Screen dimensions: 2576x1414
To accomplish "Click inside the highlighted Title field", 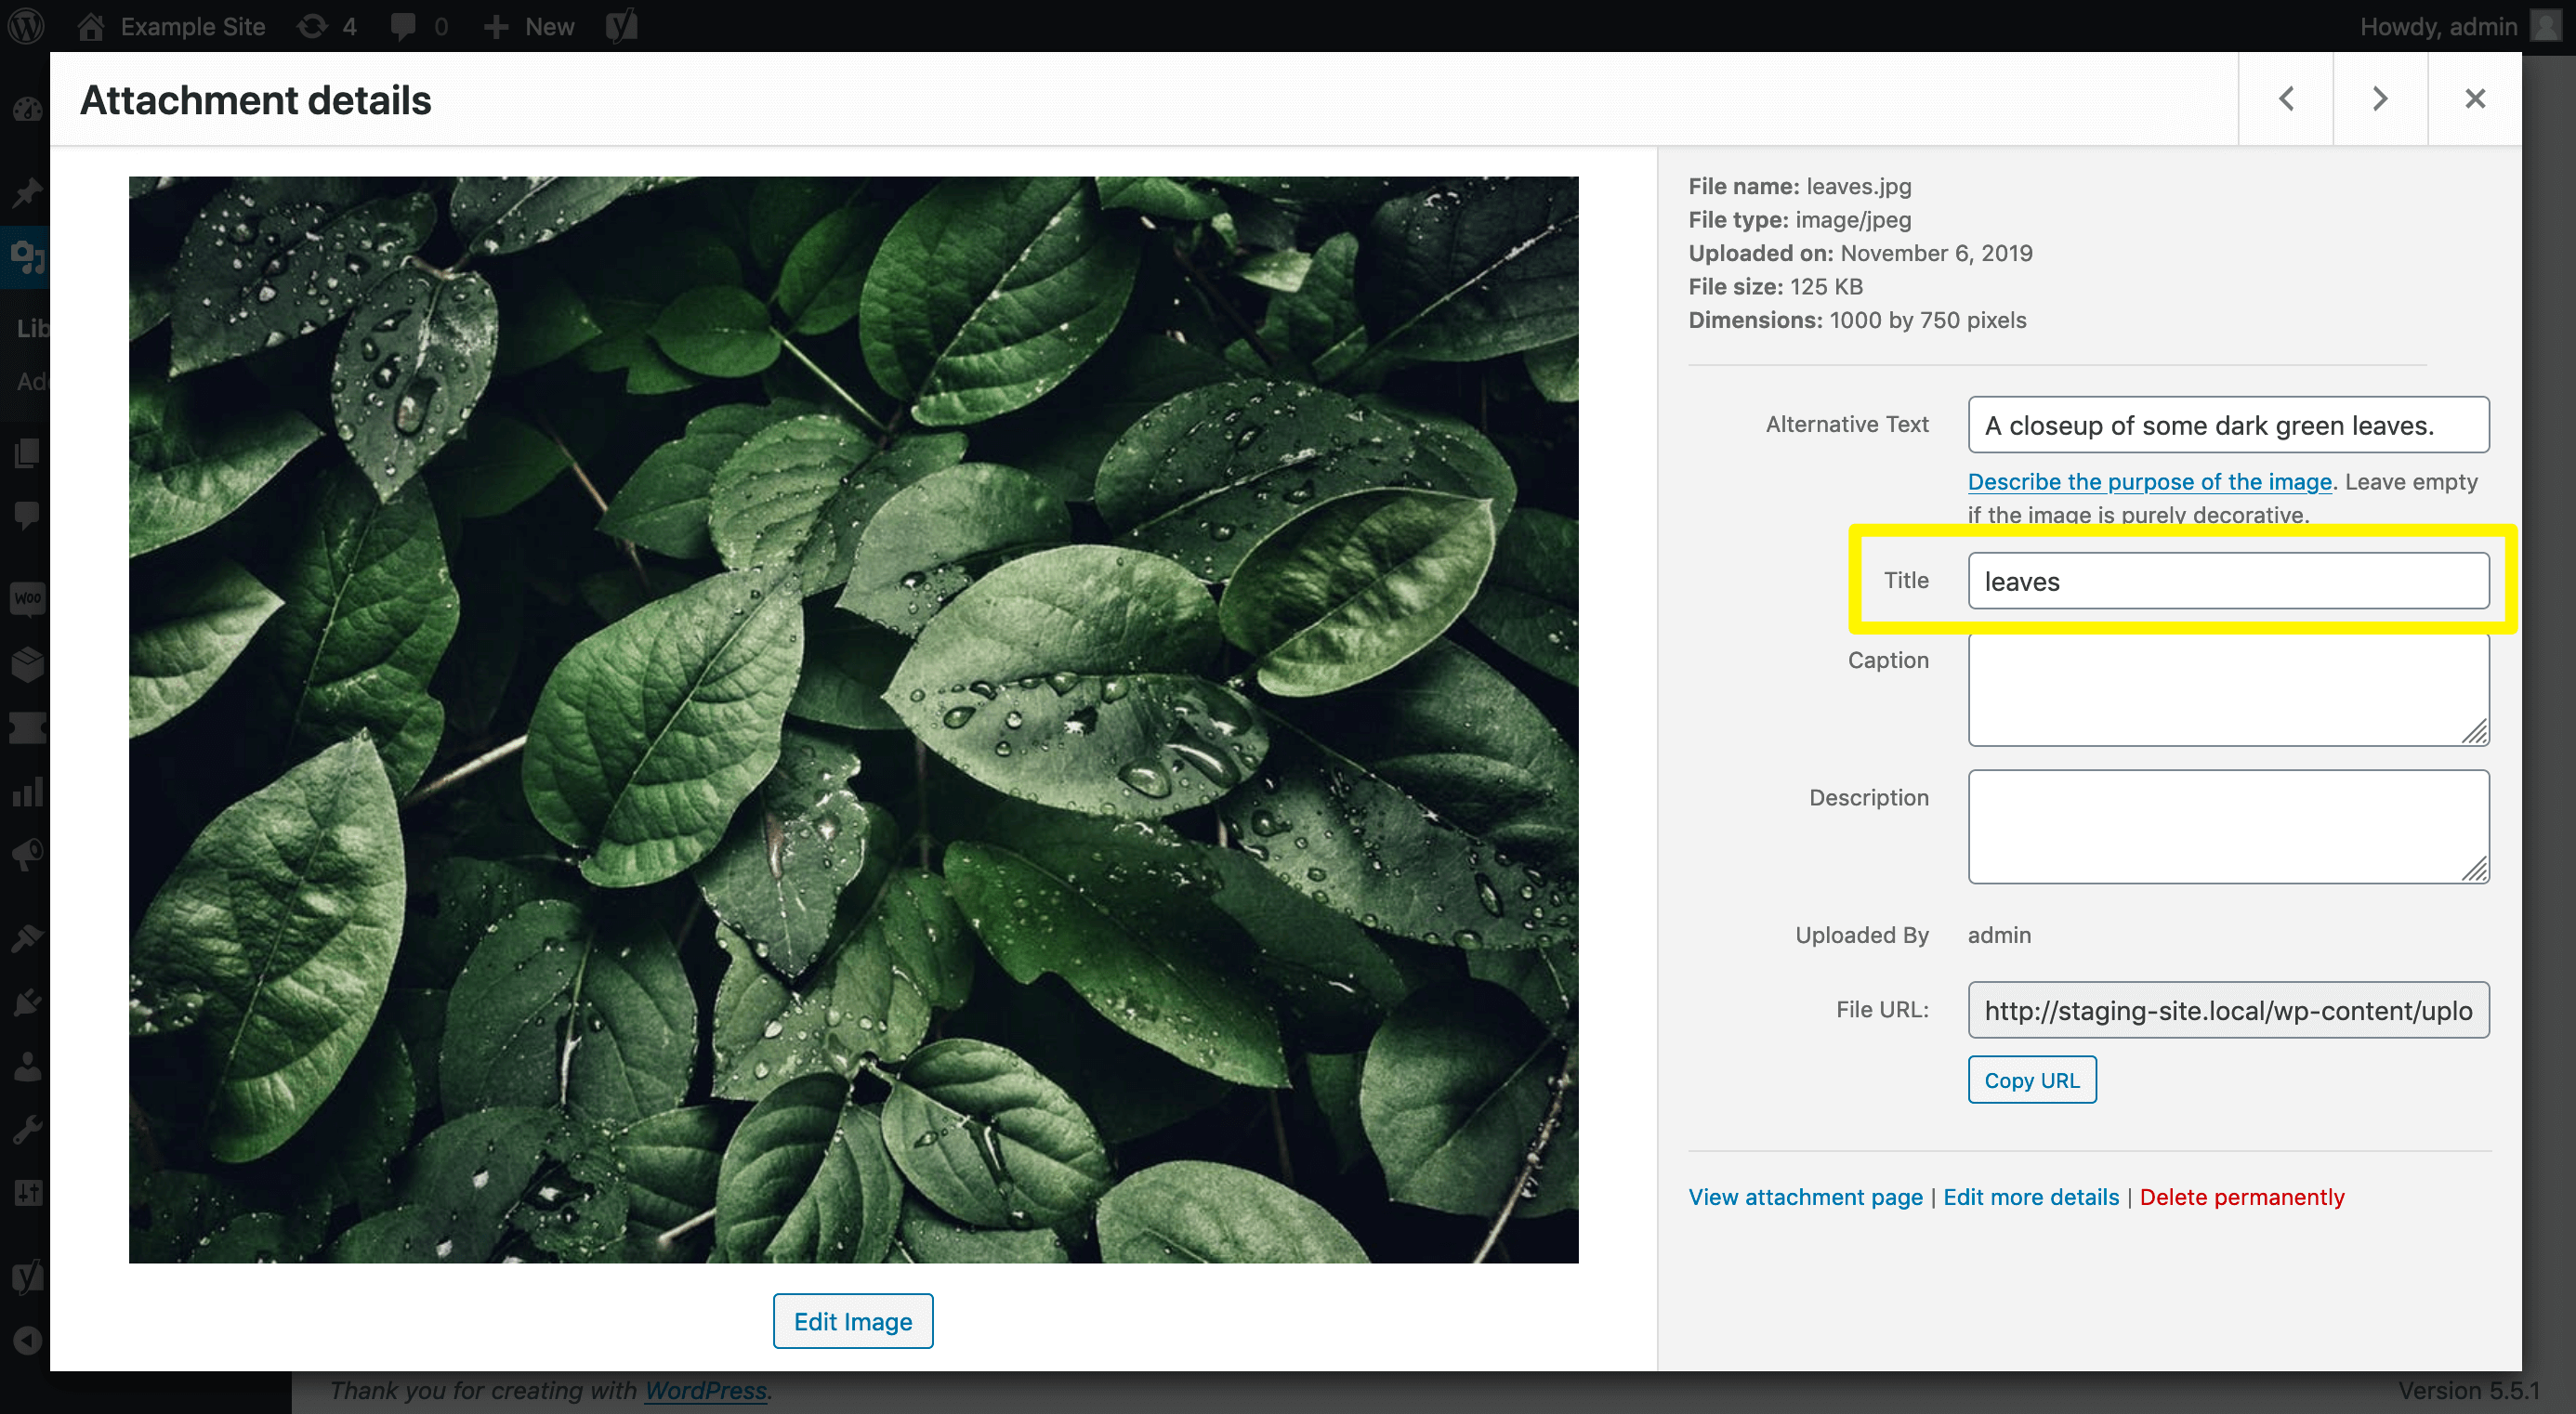I will [x=2228, y=580].
